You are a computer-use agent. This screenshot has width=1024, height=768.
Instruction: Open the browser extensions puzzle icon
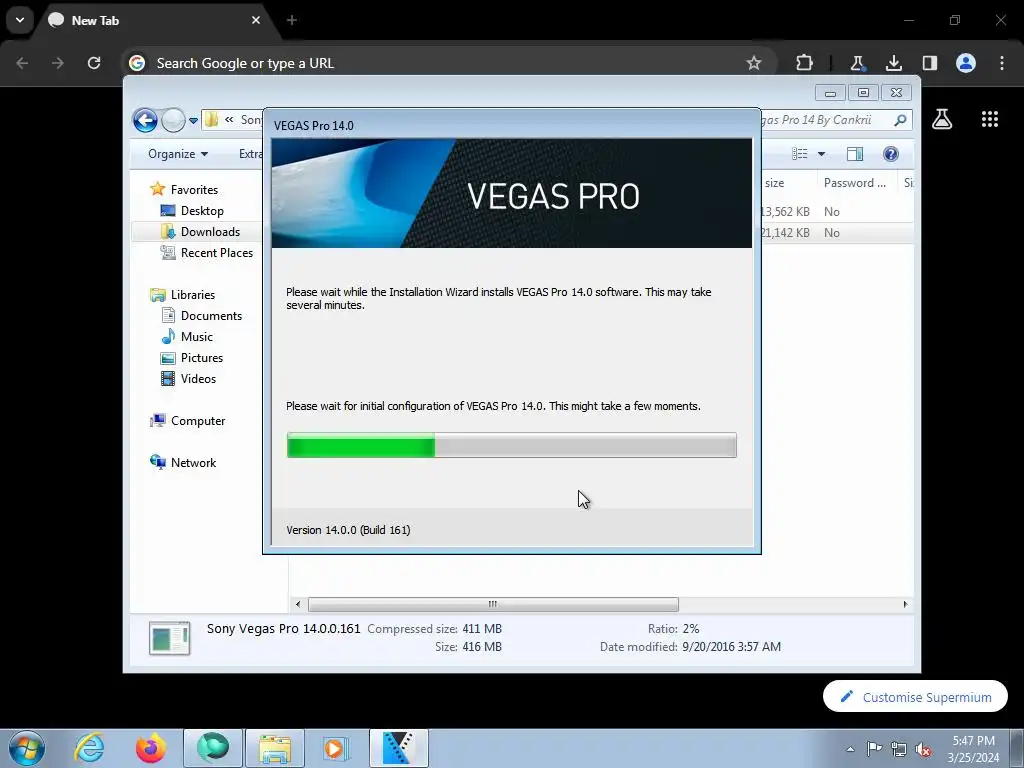805,63
